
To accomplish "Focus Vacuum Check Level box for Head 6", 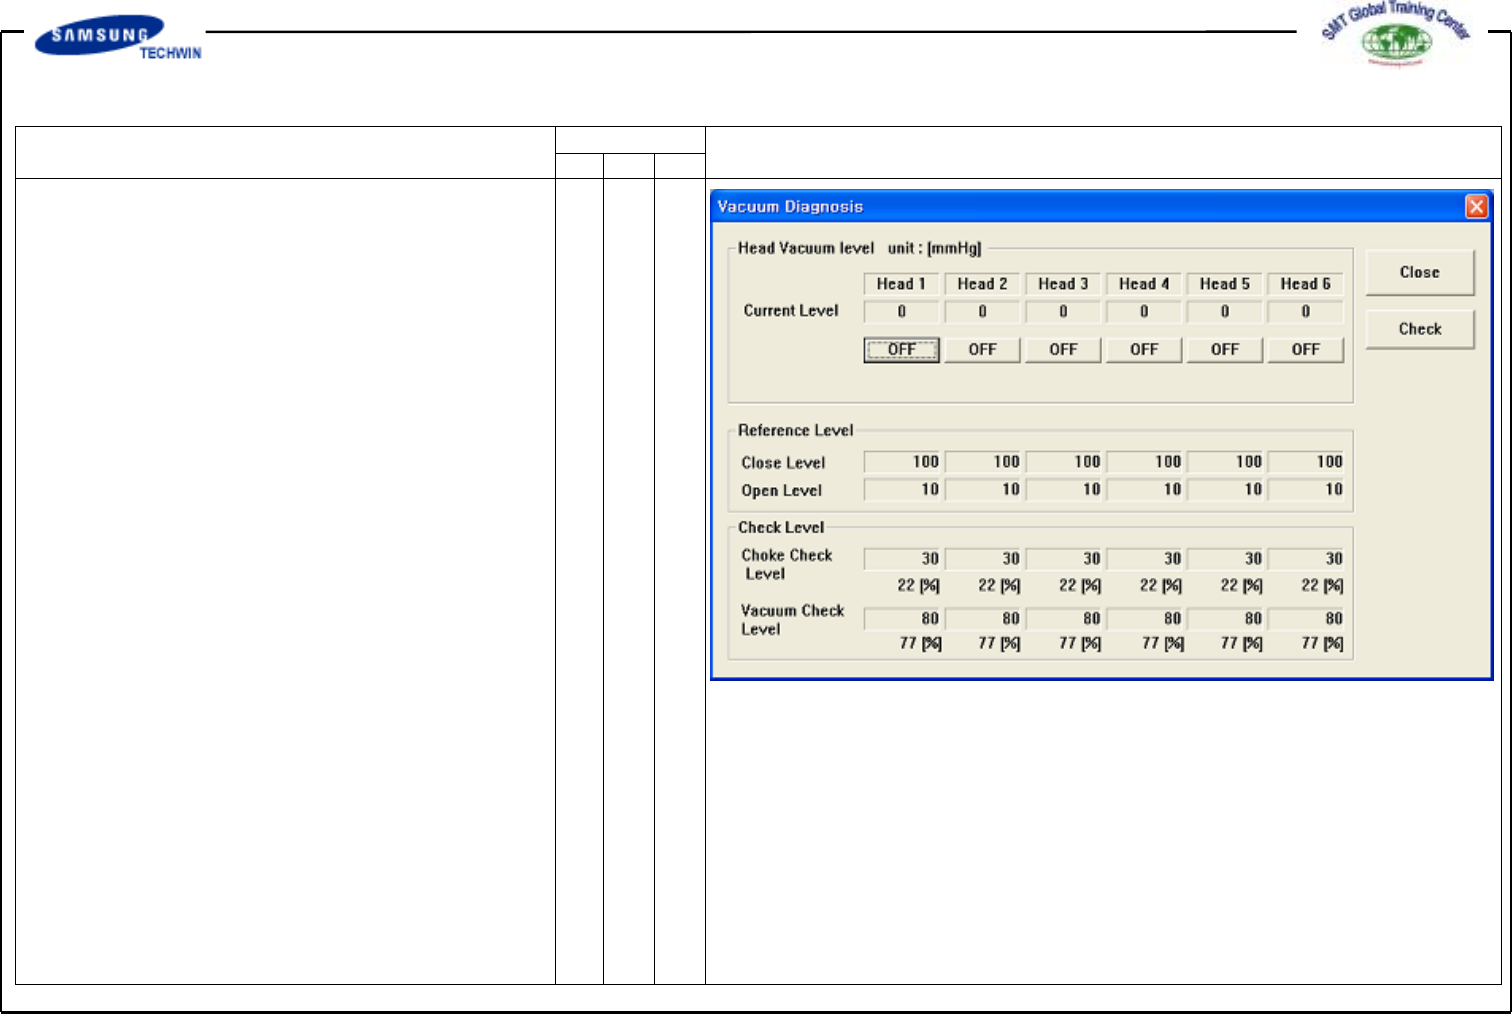I will 1306,619.
